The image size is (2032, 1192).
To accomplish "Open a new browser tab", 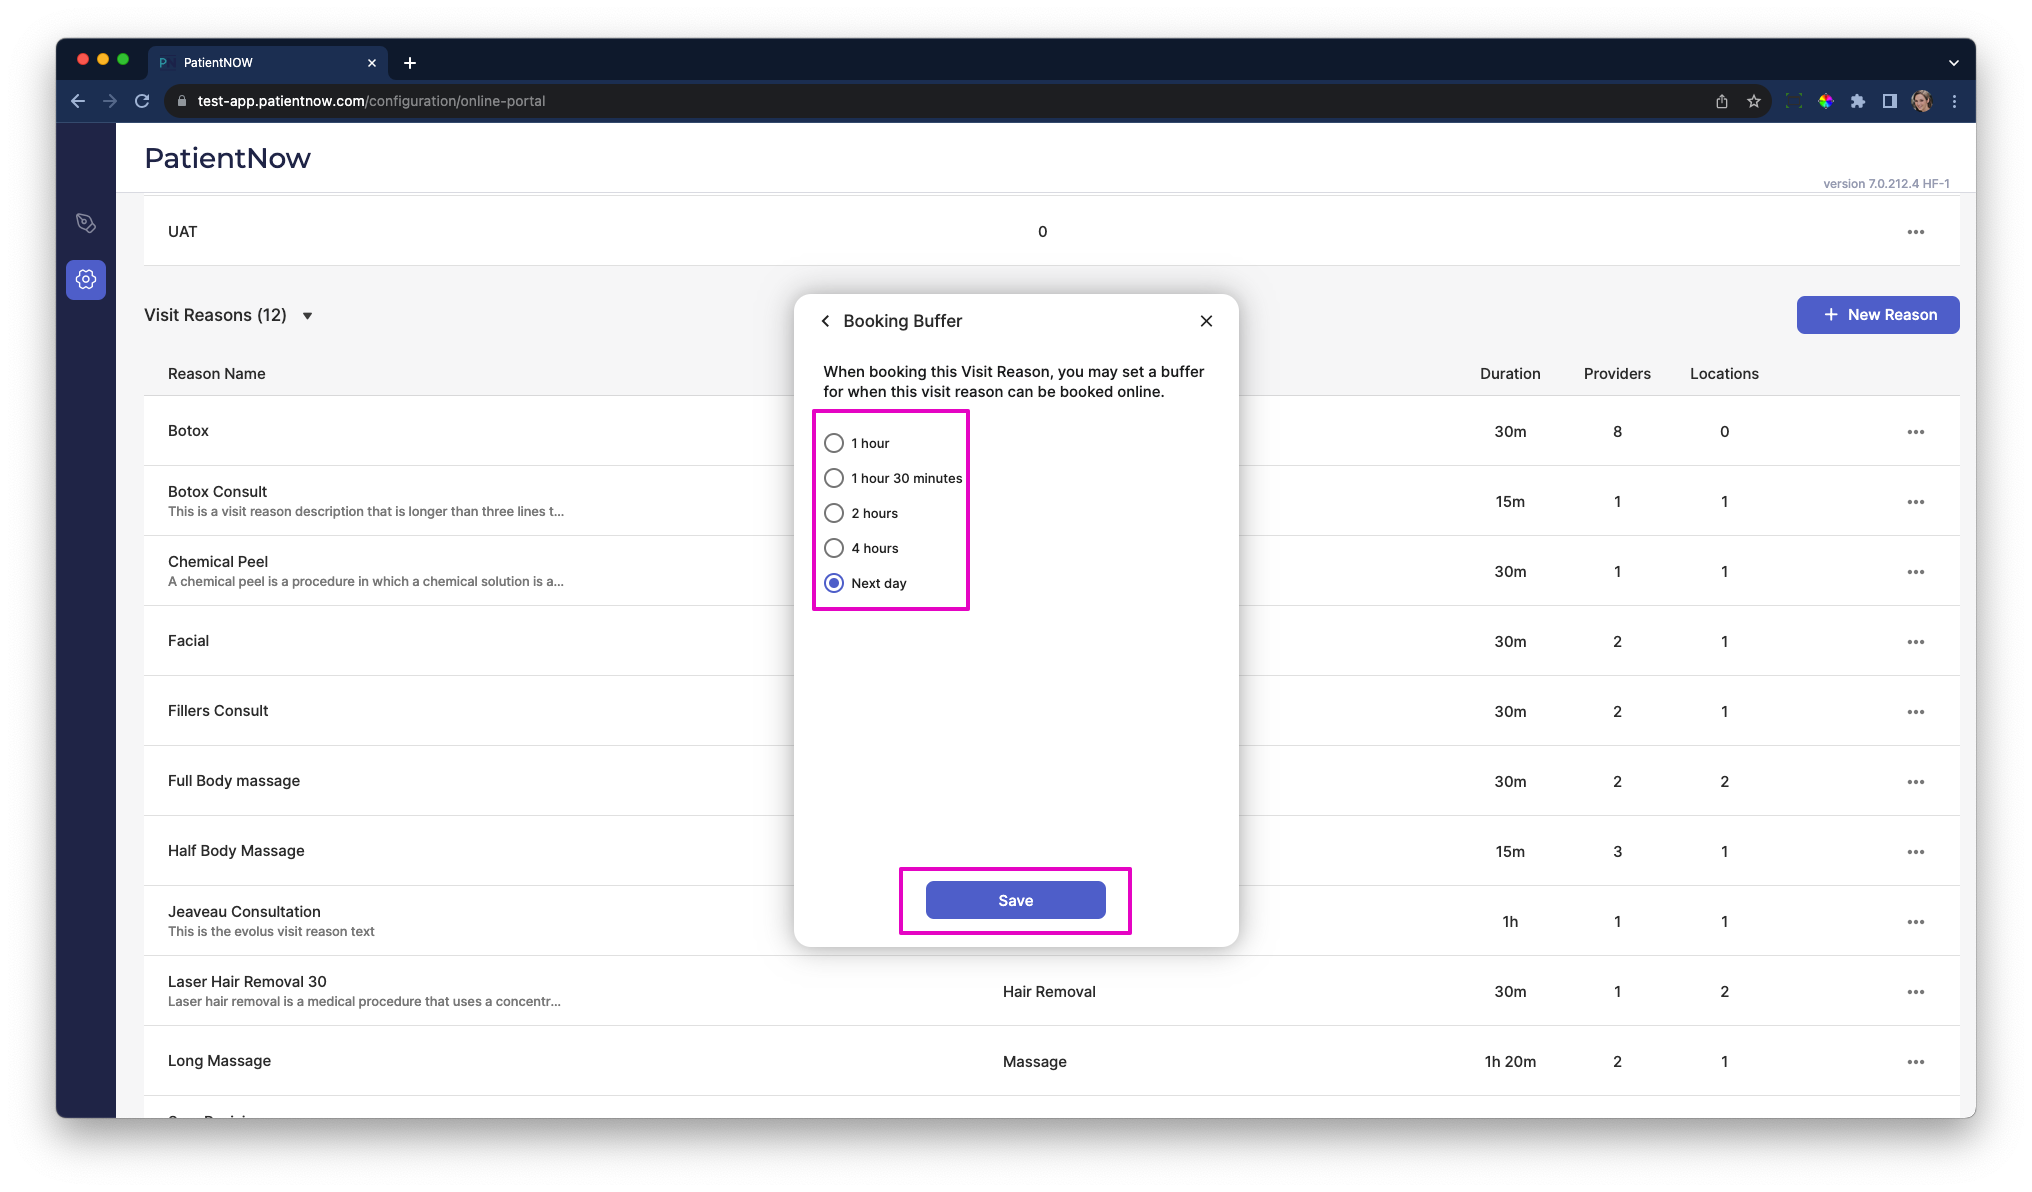I will [410, 63].
